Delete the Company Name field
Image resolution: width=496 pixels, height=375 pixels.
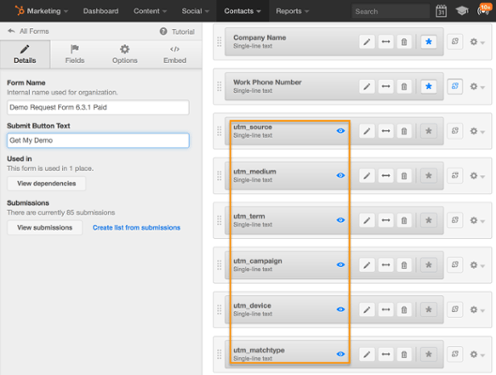point(404,42)
